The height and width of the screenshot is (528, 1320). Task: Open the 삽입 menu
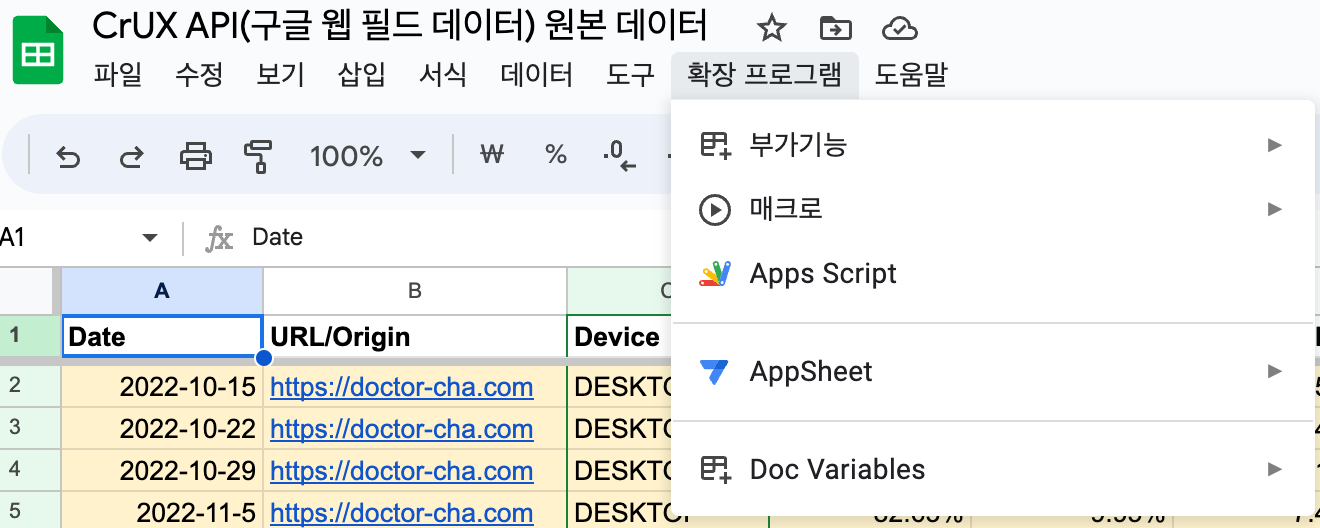coord(362,74)
